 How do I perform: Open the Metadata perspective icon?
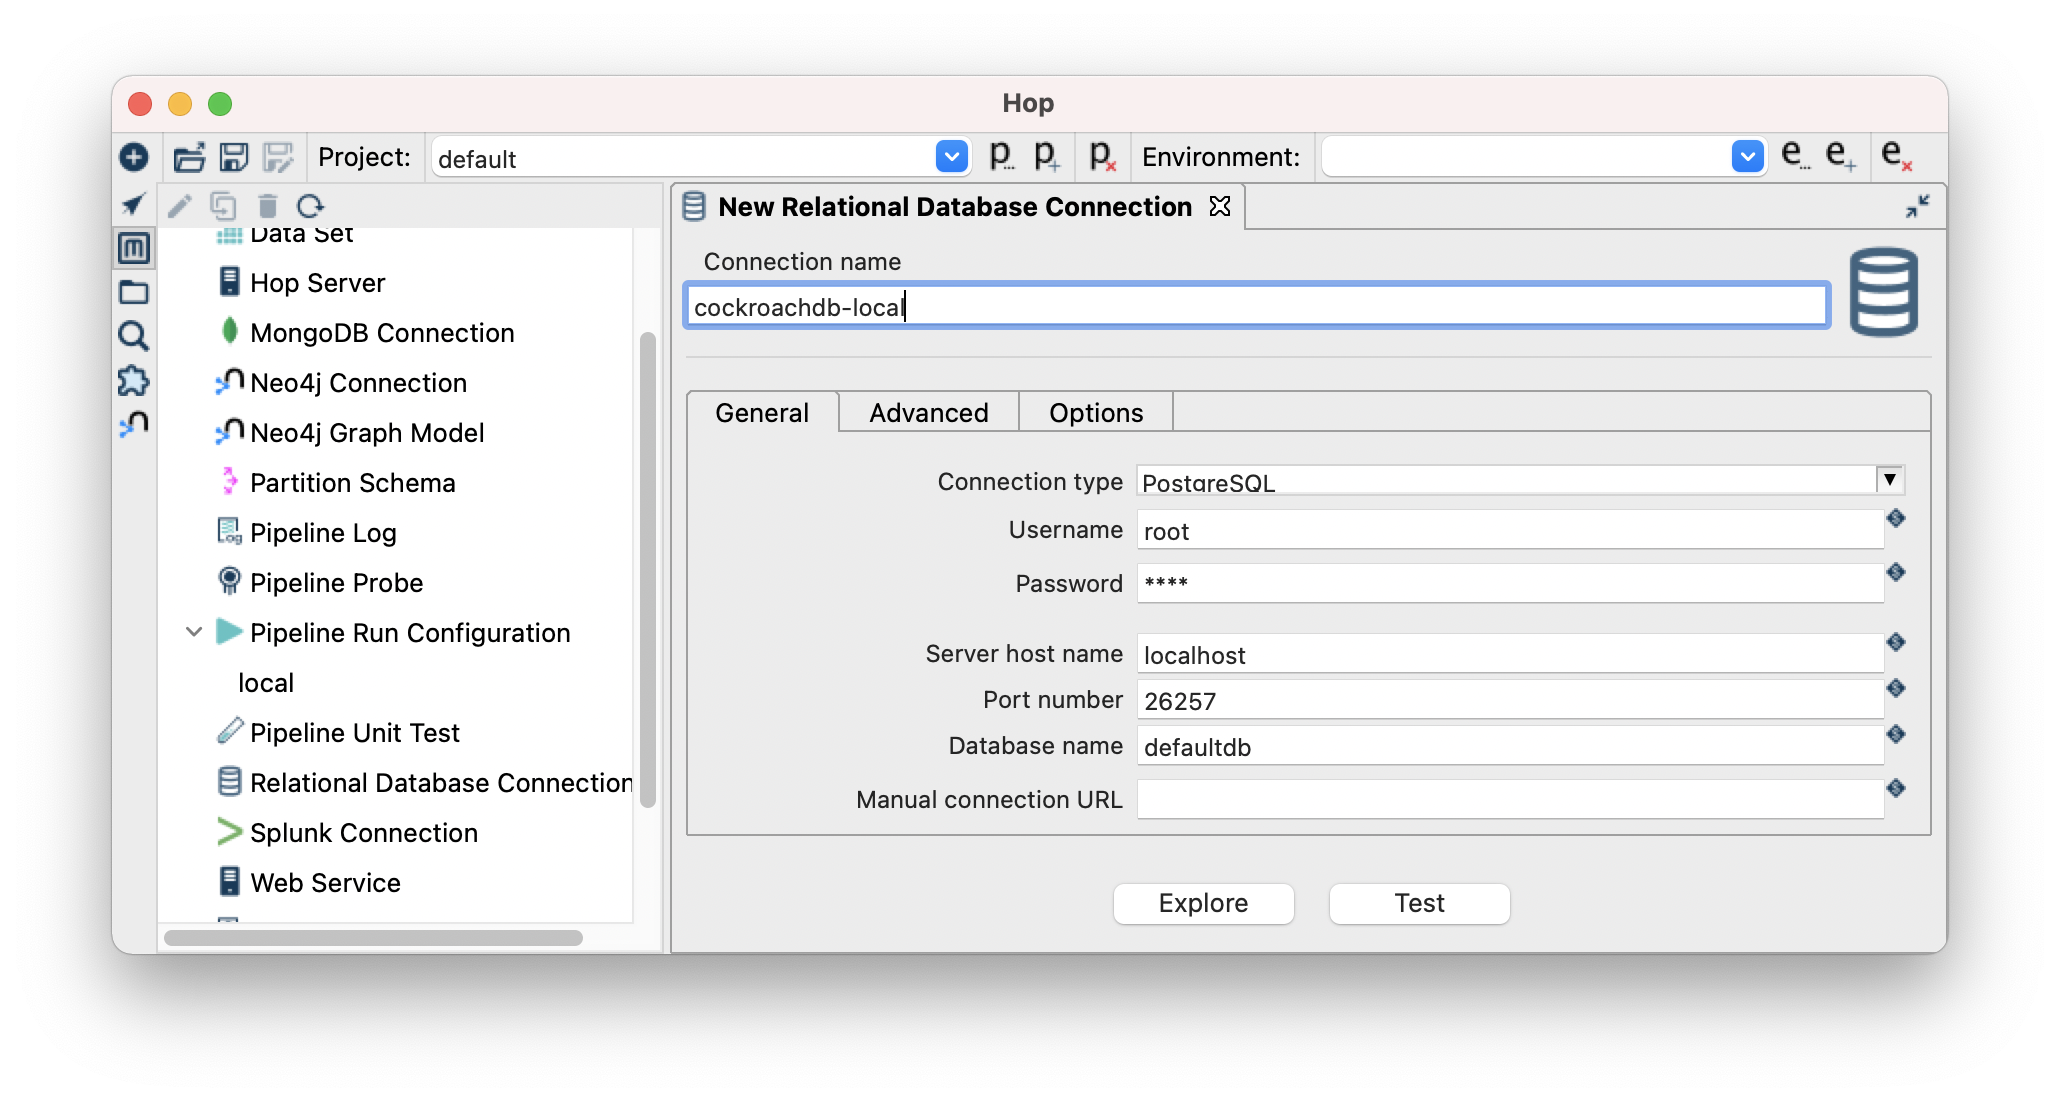pyautogui.click(x=134, y=247)
